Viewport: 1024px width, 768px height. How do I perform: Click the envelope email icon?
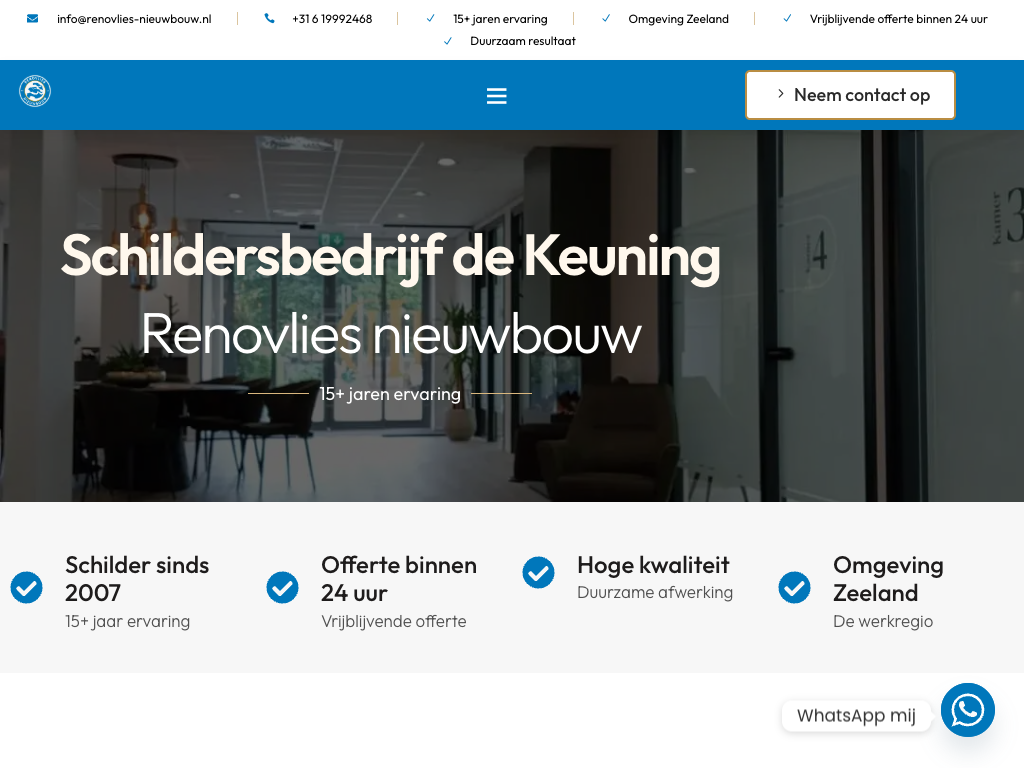(33, 19)
